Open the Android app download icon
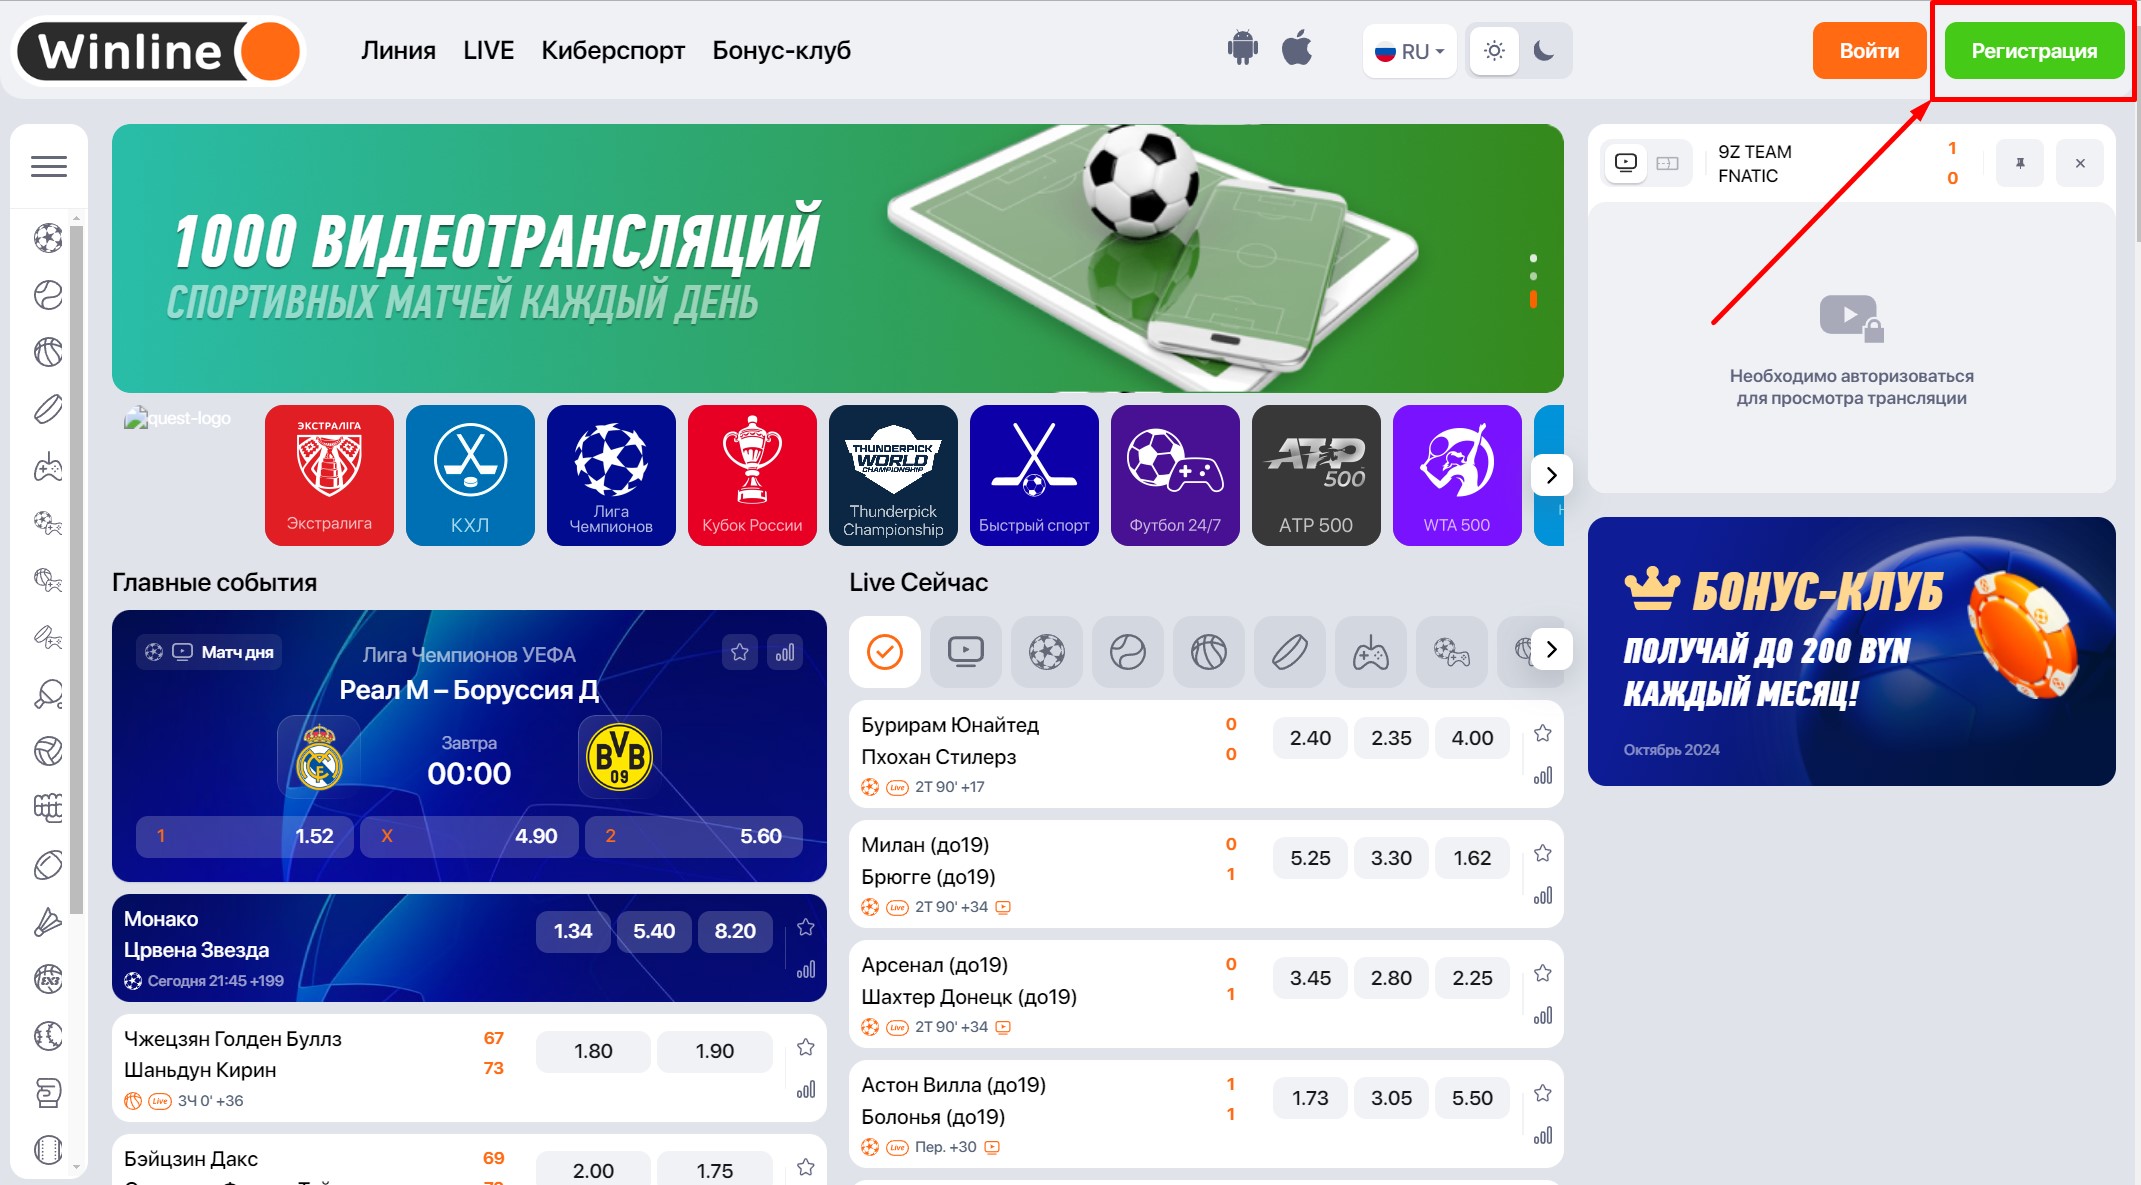The image size is (2141, 1185). 1242,49
